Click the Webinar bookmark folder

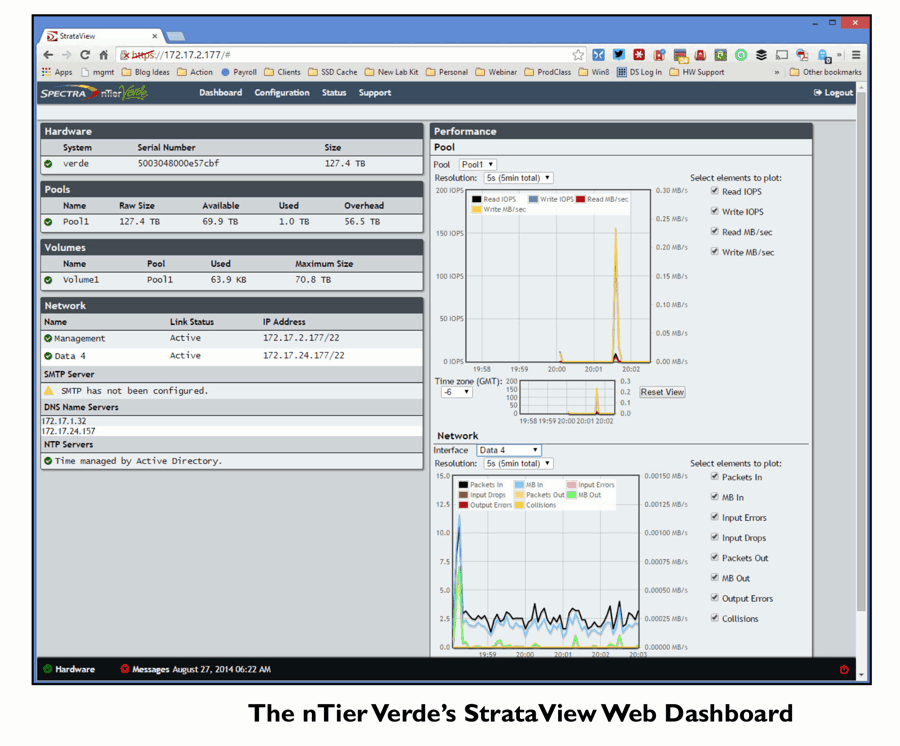point(496,72)
